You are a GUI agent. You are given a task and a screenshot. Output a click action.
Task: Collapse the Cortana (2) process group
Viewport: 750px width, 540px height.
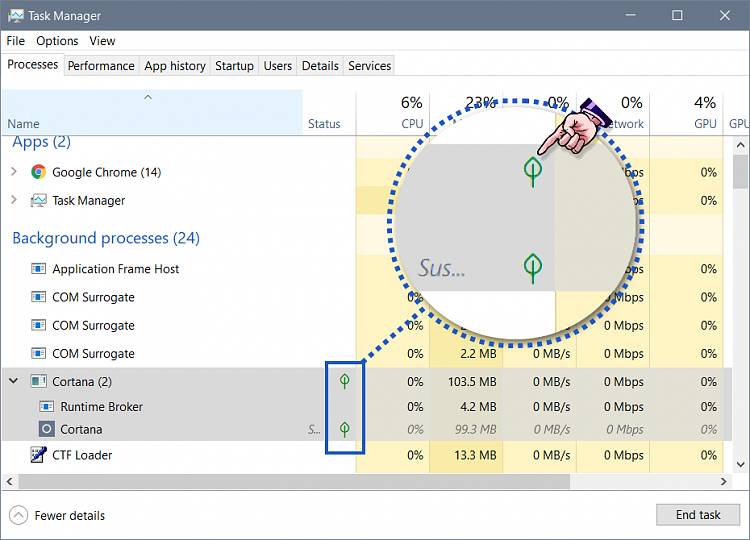14,381
